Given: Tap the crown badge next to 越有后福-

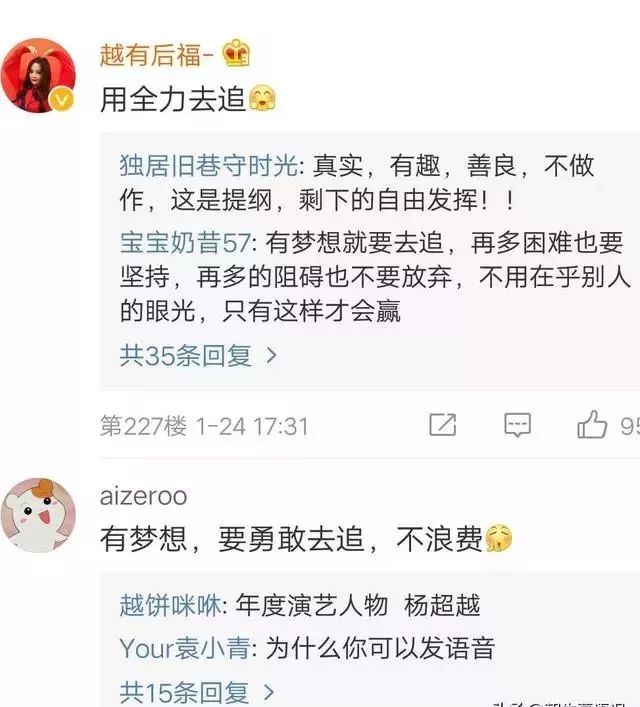Looking at the screenshot, I should coord(237,54).
